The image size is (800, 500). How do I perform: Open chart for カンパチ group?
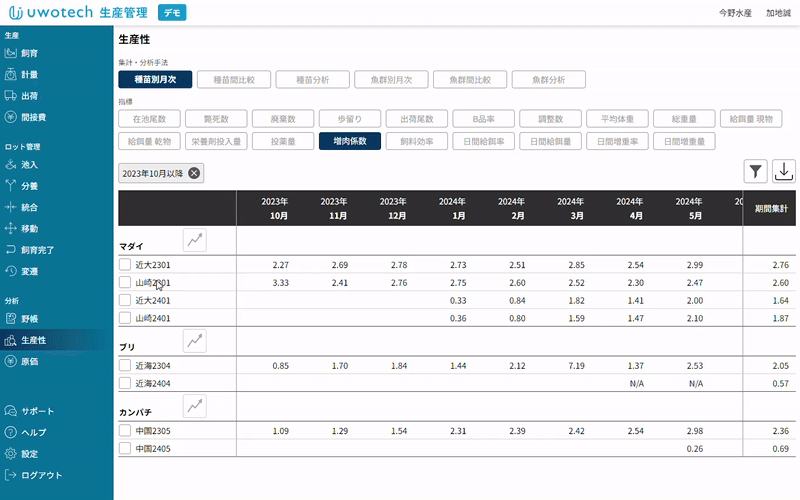point(195,406)
